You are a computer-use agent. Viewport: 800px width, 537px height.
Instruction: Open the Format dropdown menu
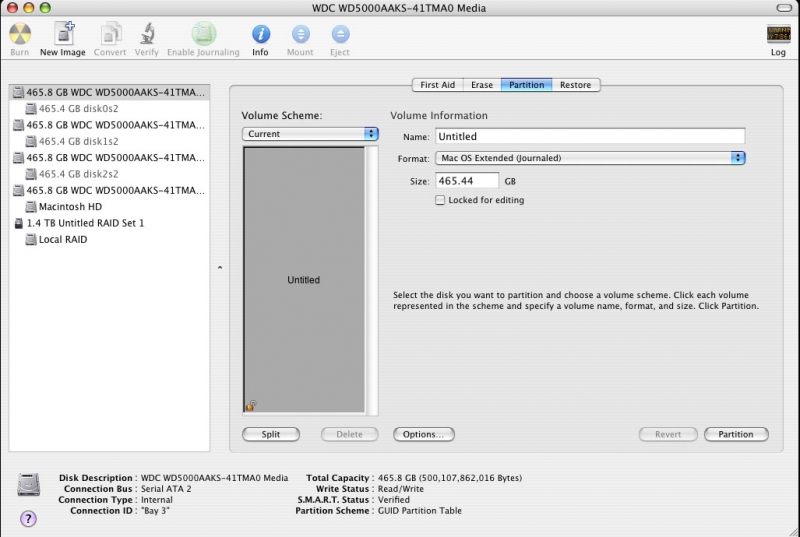point(590,158)
